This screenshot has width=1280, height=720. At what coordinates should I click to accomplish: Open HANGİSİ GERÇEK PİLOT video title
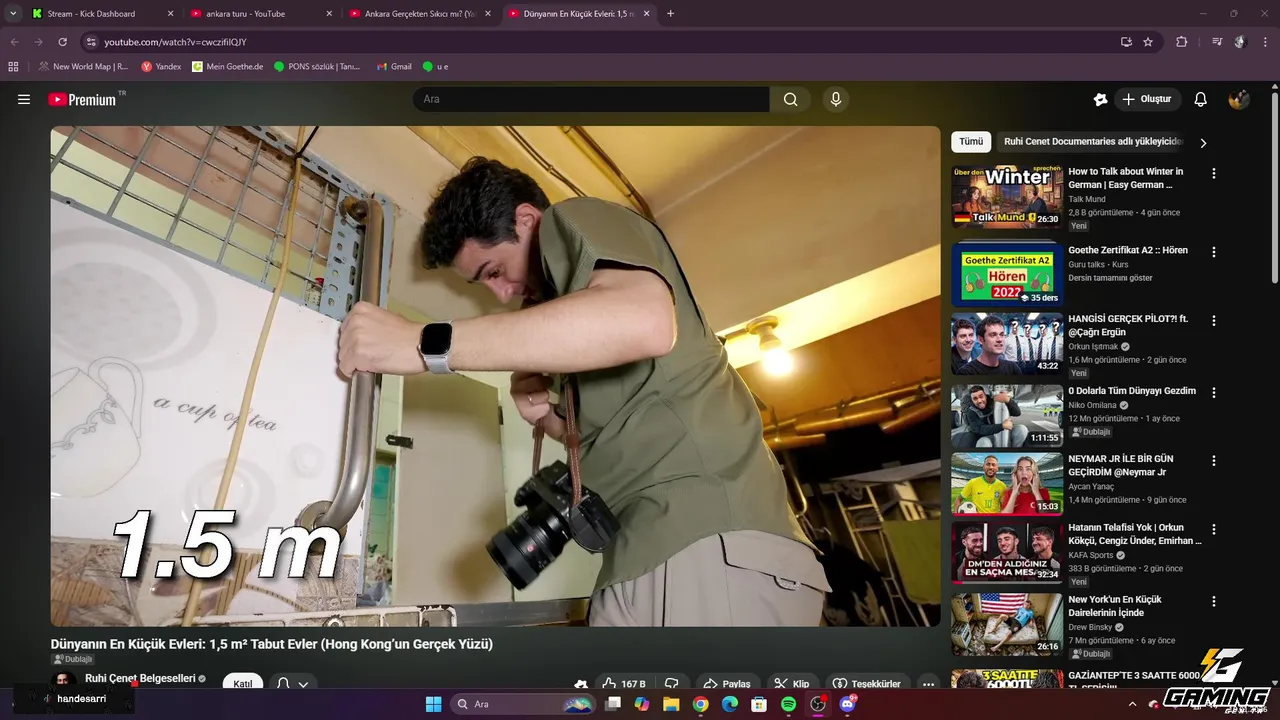point(1128,325)
